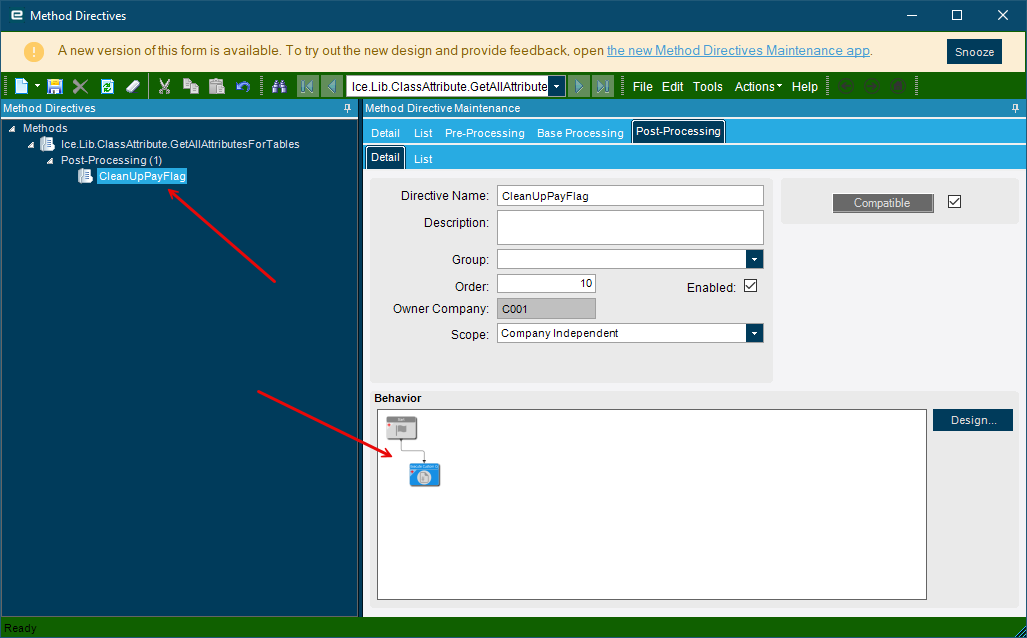Screen dimensions: 1027x638
Task: Select Ice.Lib.ClassAttribute.GetAllAttributesForTables tree item
Action: click(x=180, y=144)
